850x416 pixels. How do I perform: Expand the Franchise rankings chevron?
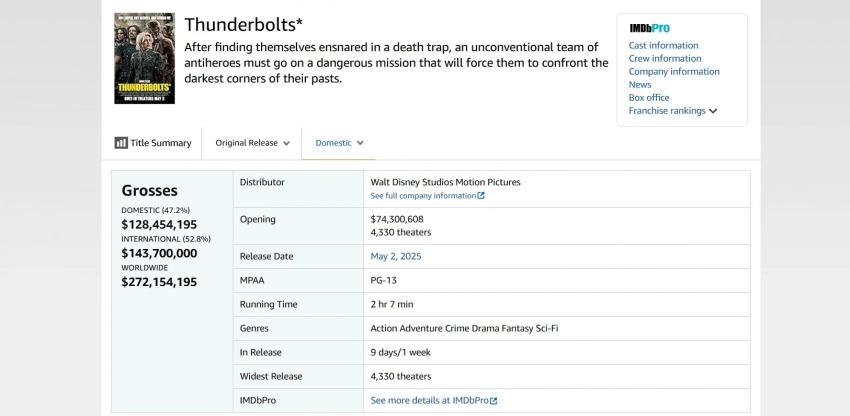[713, 111]
